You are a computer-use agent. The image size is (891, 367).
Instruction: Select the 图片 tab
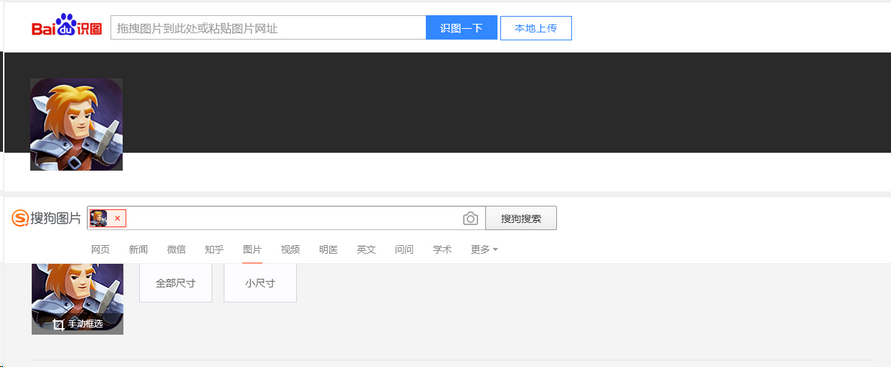[x=252, y=249]
